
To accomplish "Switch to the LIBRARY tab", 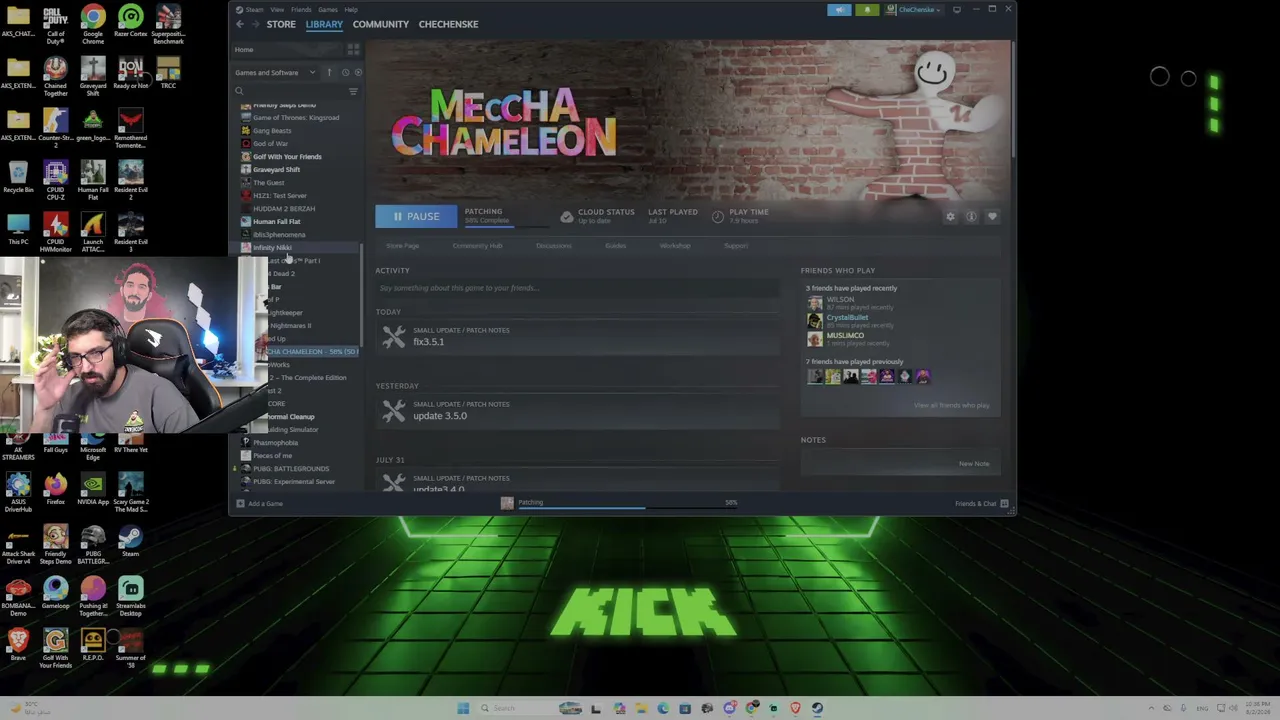I will coord(324,24).
